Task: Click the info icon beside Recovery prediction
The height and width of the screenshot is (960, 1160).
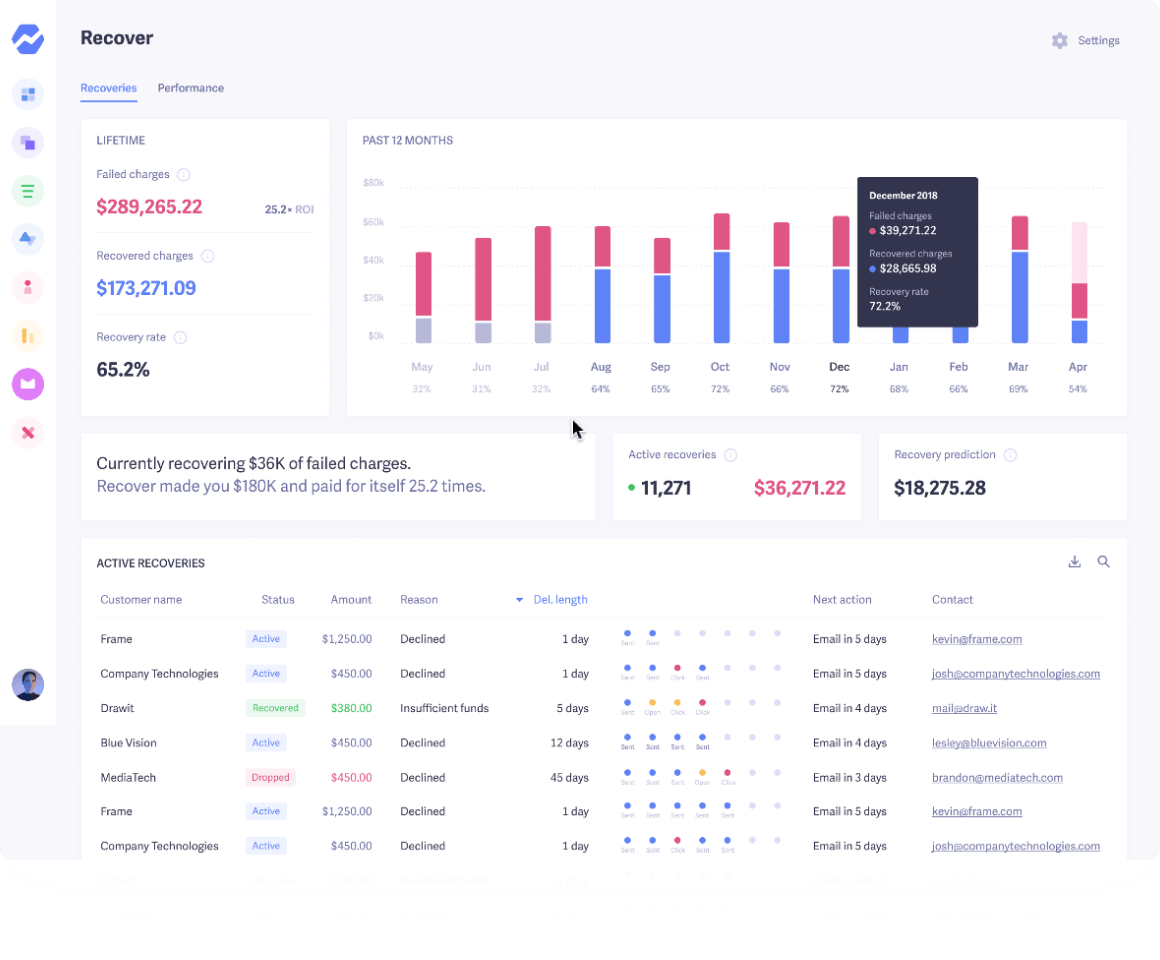Action: point(1010,455)
